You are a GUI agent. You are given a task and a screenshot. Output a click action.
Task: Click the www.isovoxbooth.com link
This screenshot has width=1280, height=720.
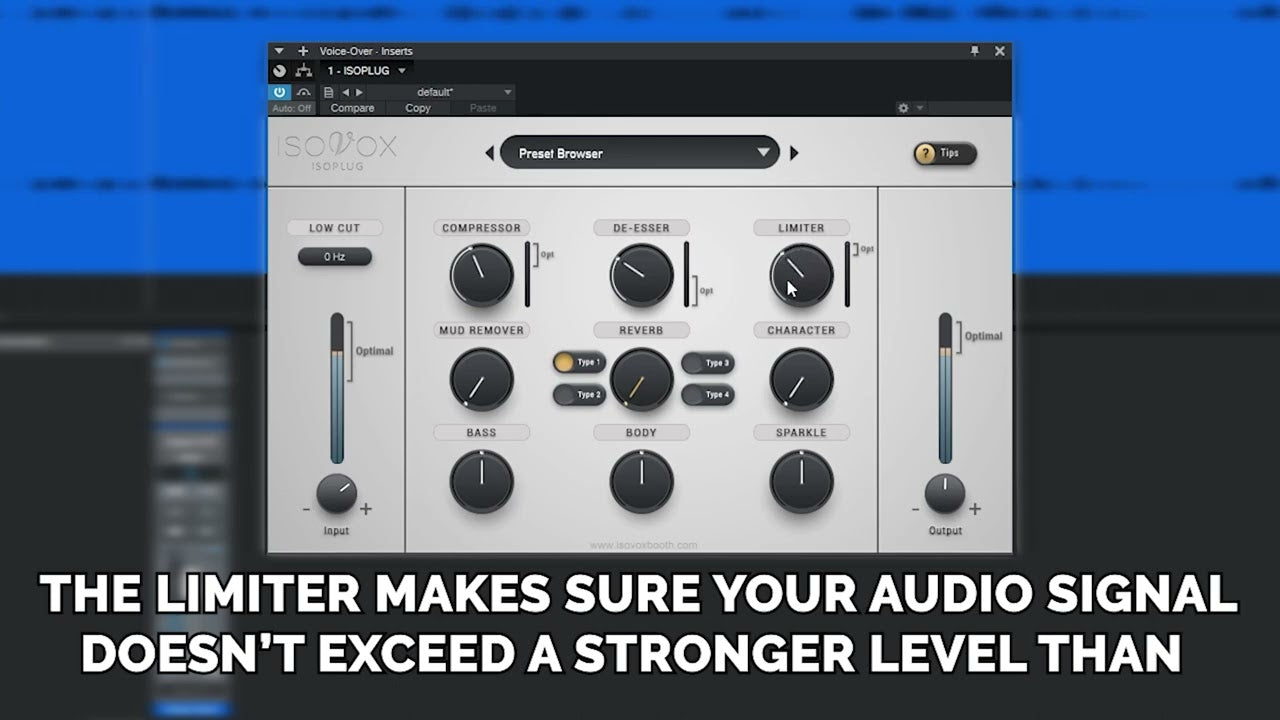coord(643,546)
